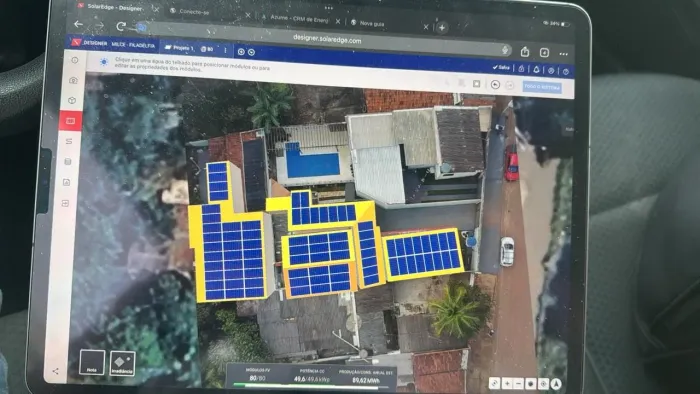Image resolution: width=700 pixels, height=394 pixels.
Task: Open the reports sidebar icon
Action: coord(67,182)
